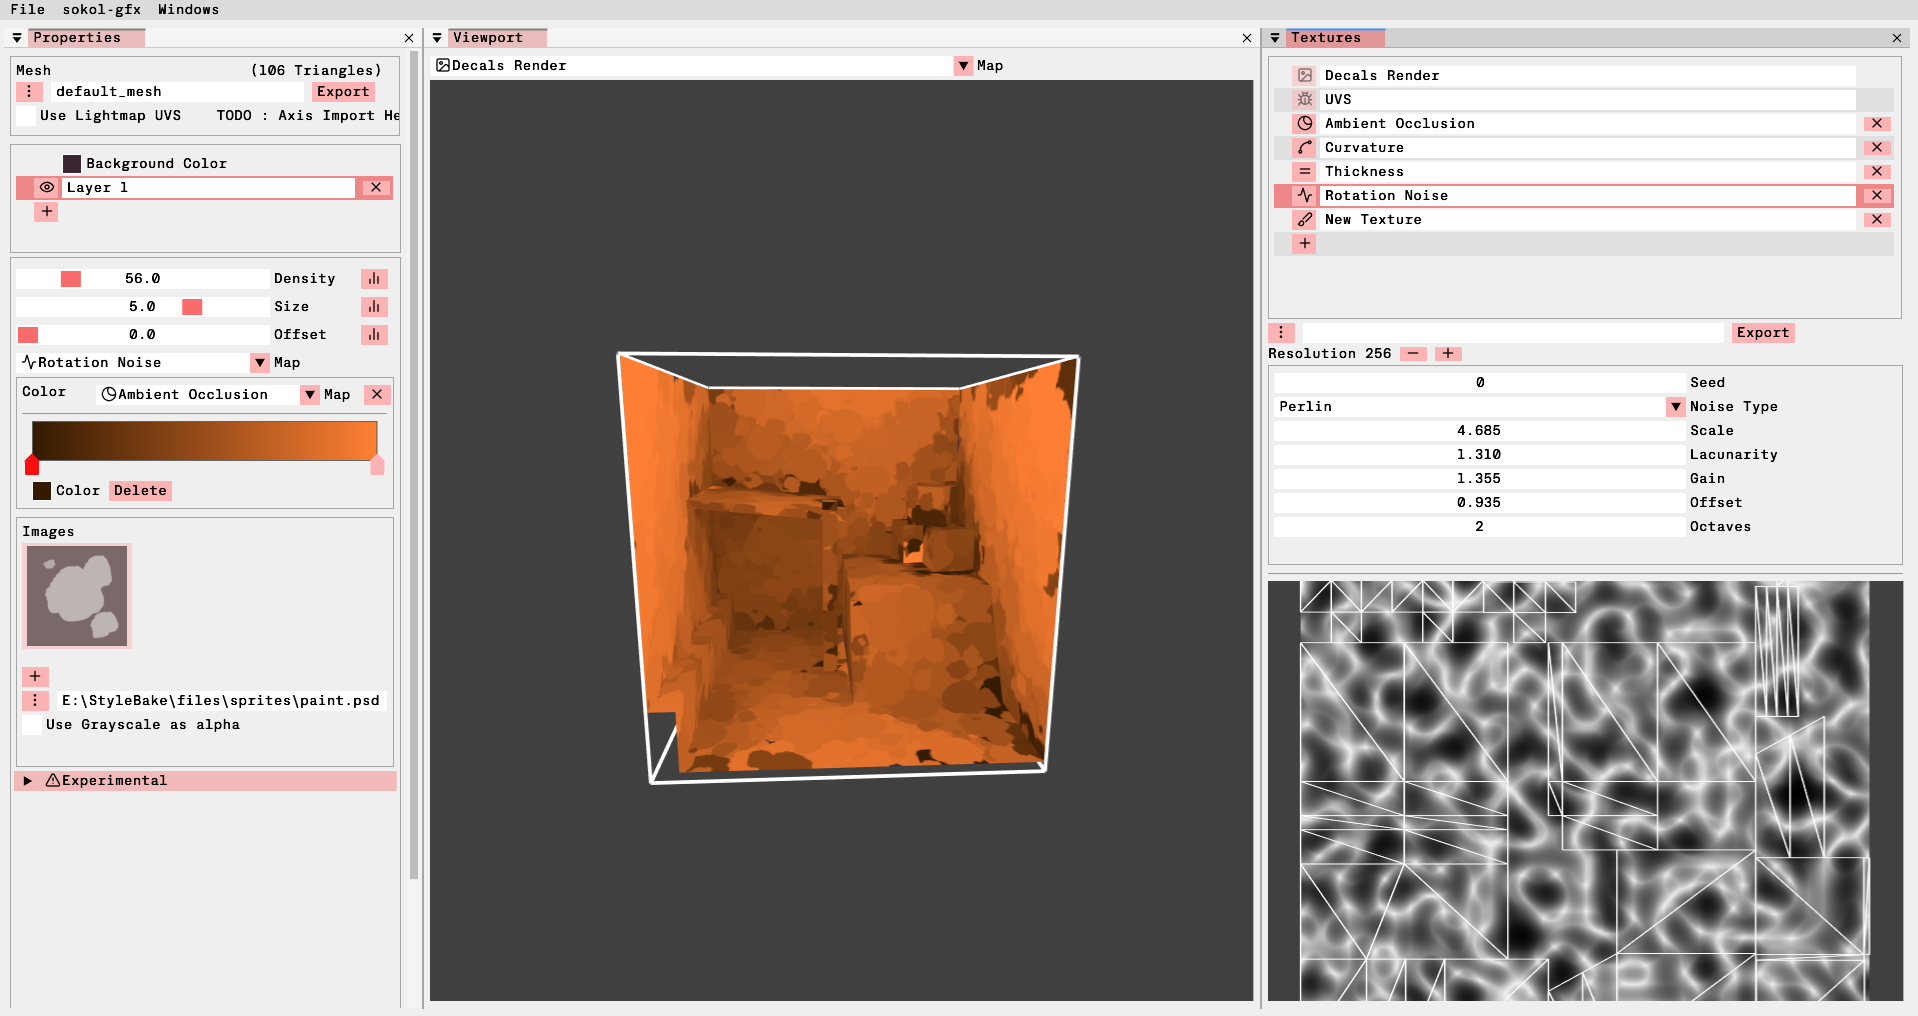Screen dimensions: 1918x1016
Task: Collapse the Properties panel triangle
Action: [17, 38]
